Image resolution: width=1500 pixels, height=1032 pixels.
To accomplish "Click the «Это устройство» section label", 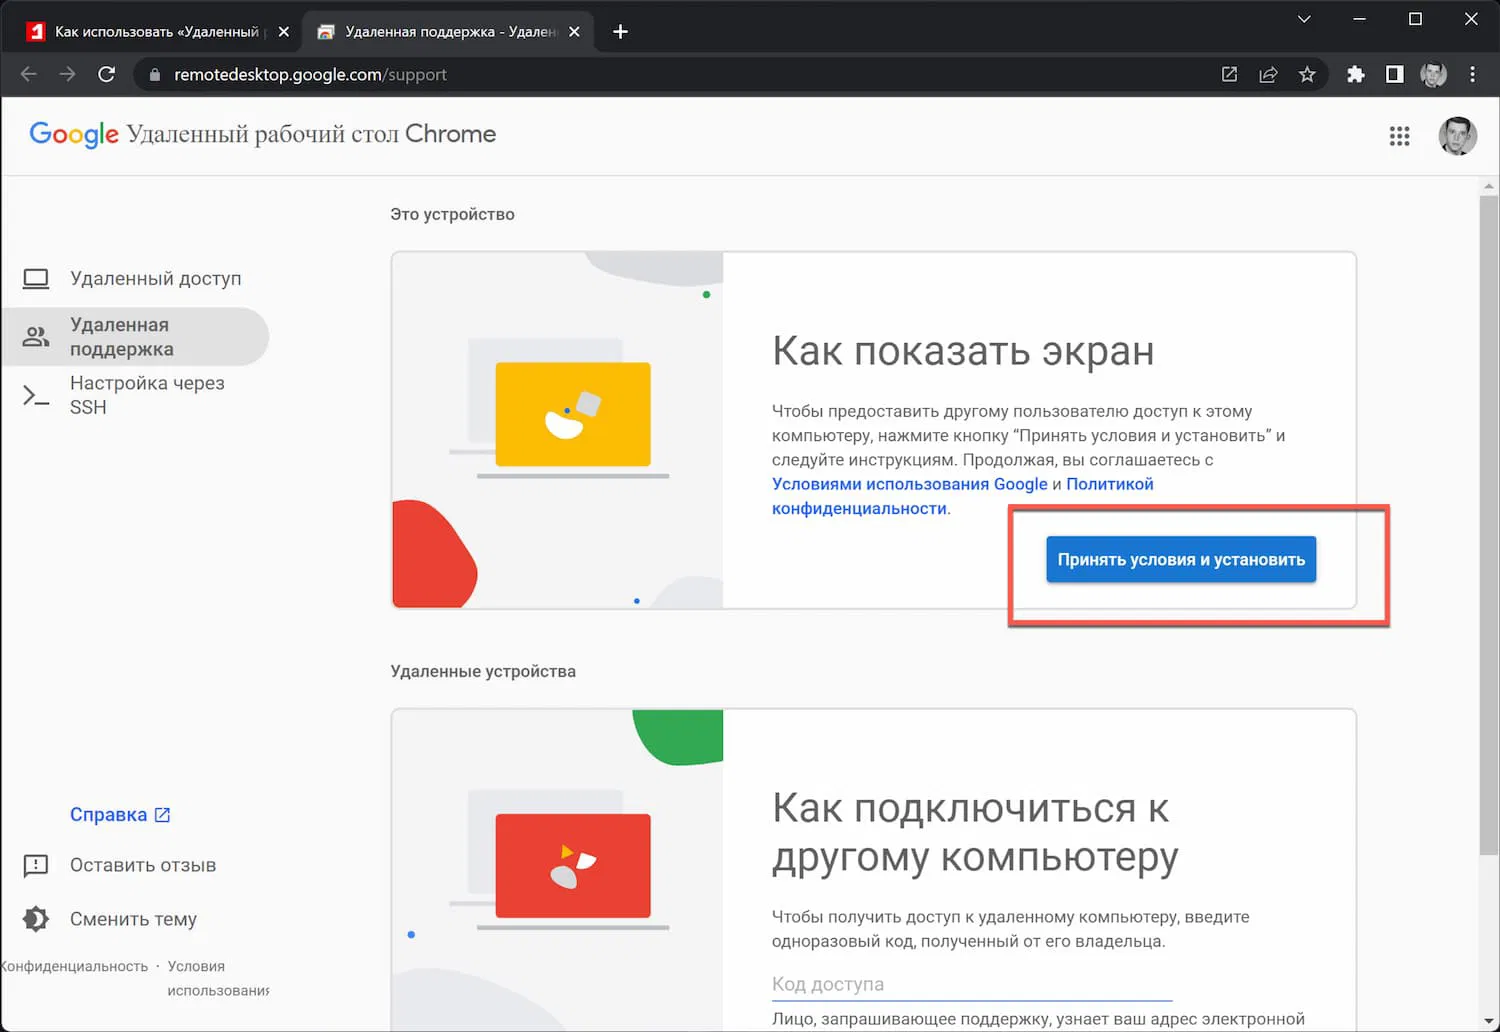I will pyautogui.click(x=452, y=214).
